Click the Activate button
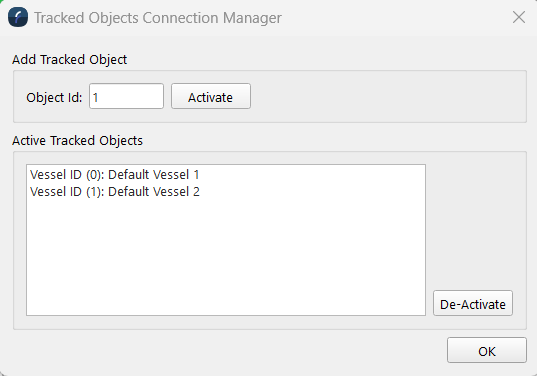The width and height of the screenshot is (537, 376). (x=211, y=96)
